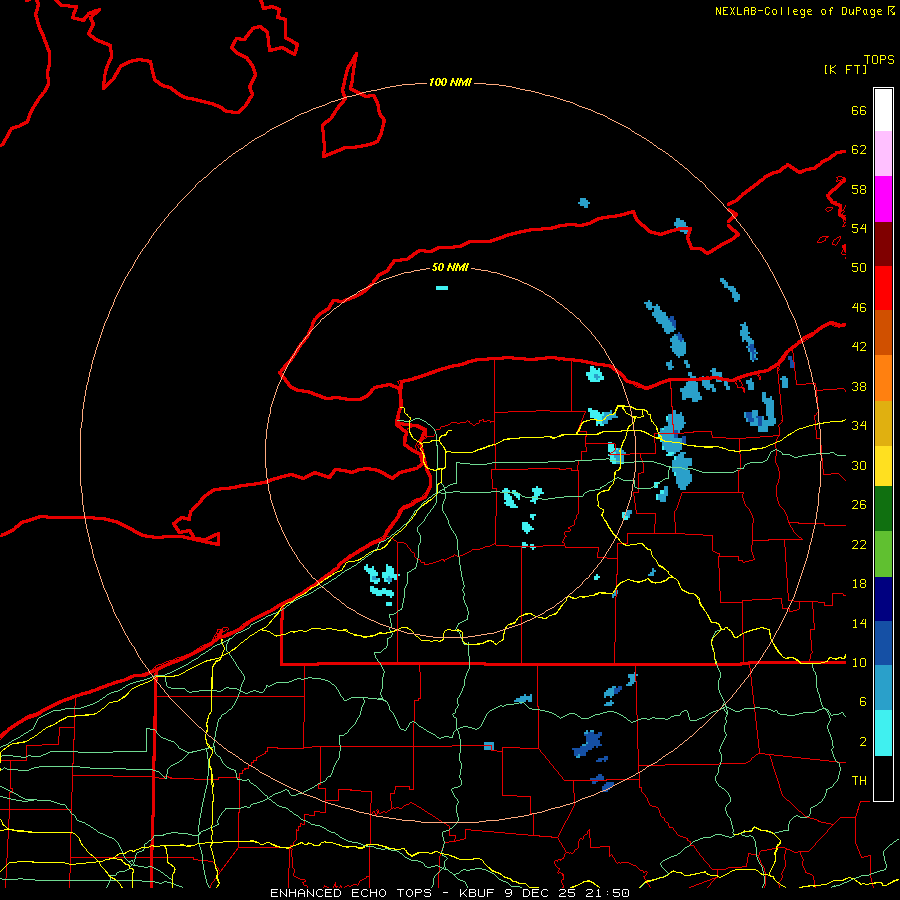Select the light pink legend swatch
Image resolution: width=900 pixels, height=900 pixels.
[883, 153]
